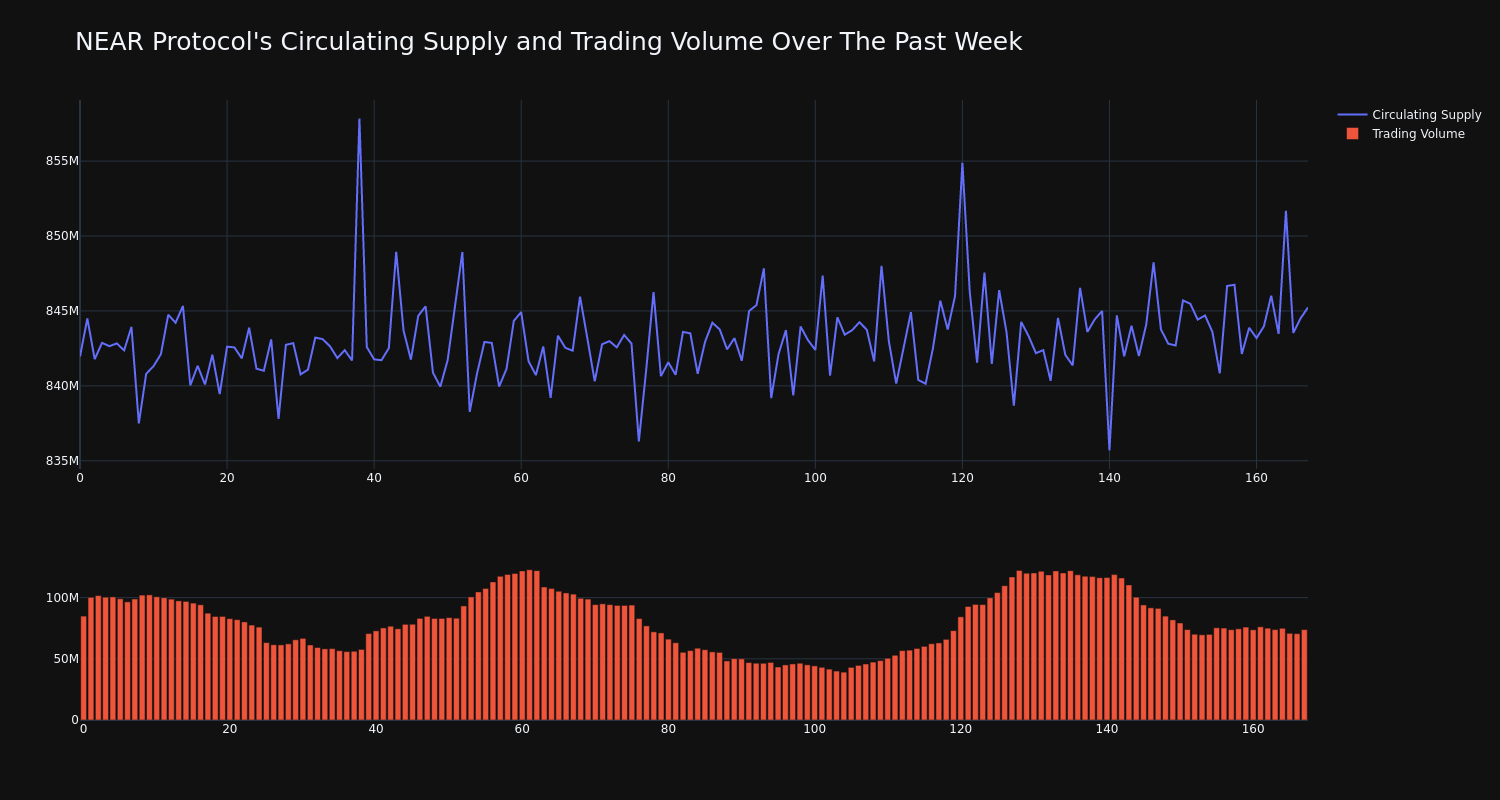Click the blue Circulating Supply legend line
The height and width of the screenshot is (800, 1500).
(x=1352, y=115)
